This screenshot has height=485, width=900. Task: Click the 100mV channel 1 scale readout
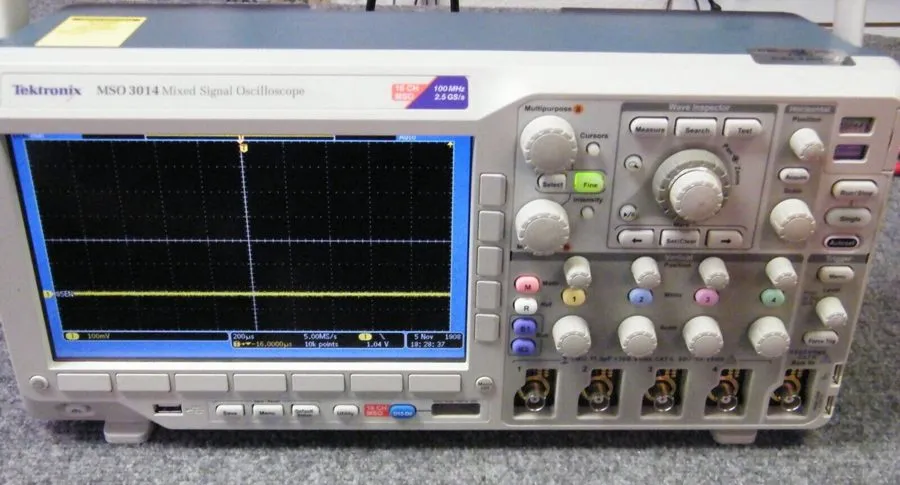pyautogui.click(x=98, y=336)
